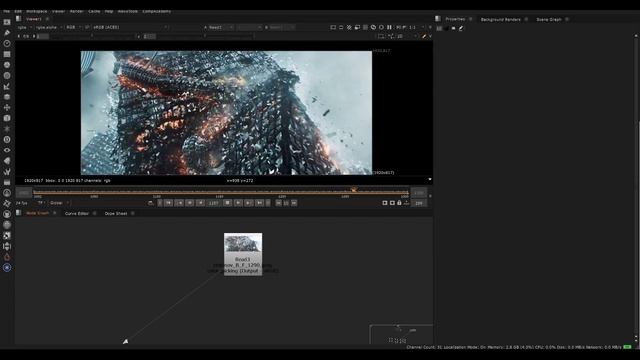Screen dimensions: 640x360
Task: Open the Edit menu
Action: pos(18,11)
